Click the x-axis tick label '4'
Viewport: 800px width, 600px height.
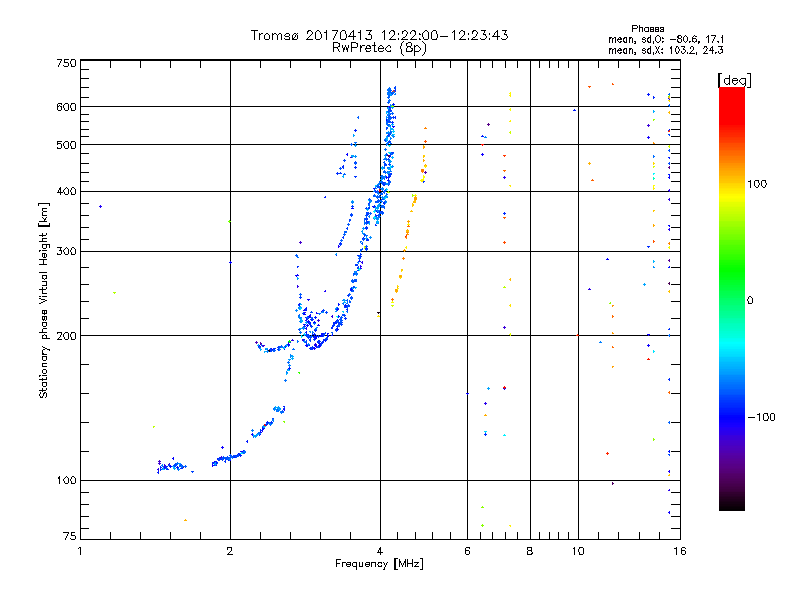380,551
